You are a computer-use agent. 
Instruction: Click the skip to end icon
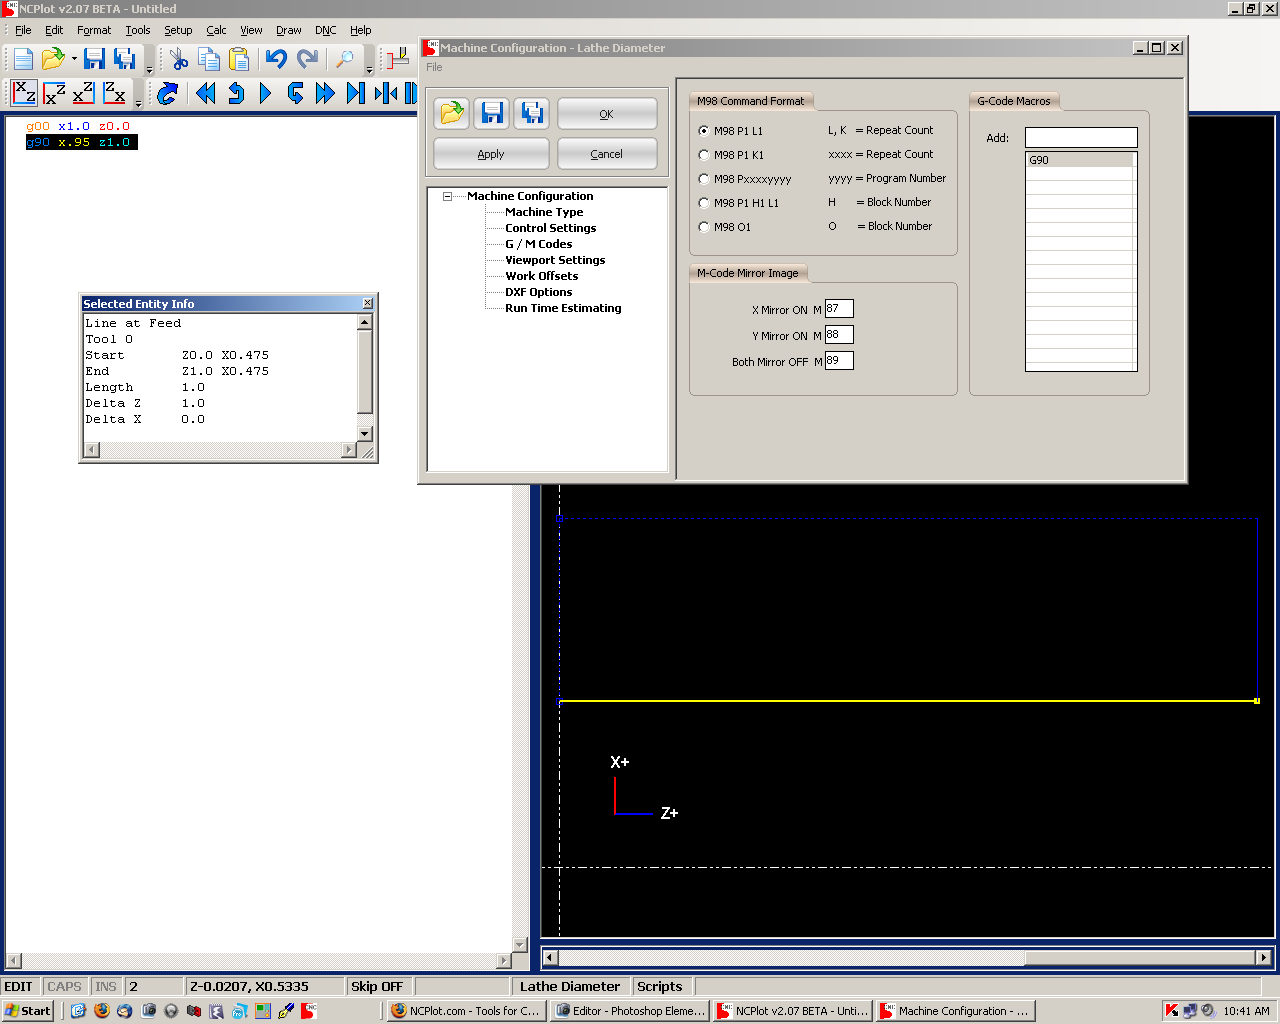click(x=355, y=93)
